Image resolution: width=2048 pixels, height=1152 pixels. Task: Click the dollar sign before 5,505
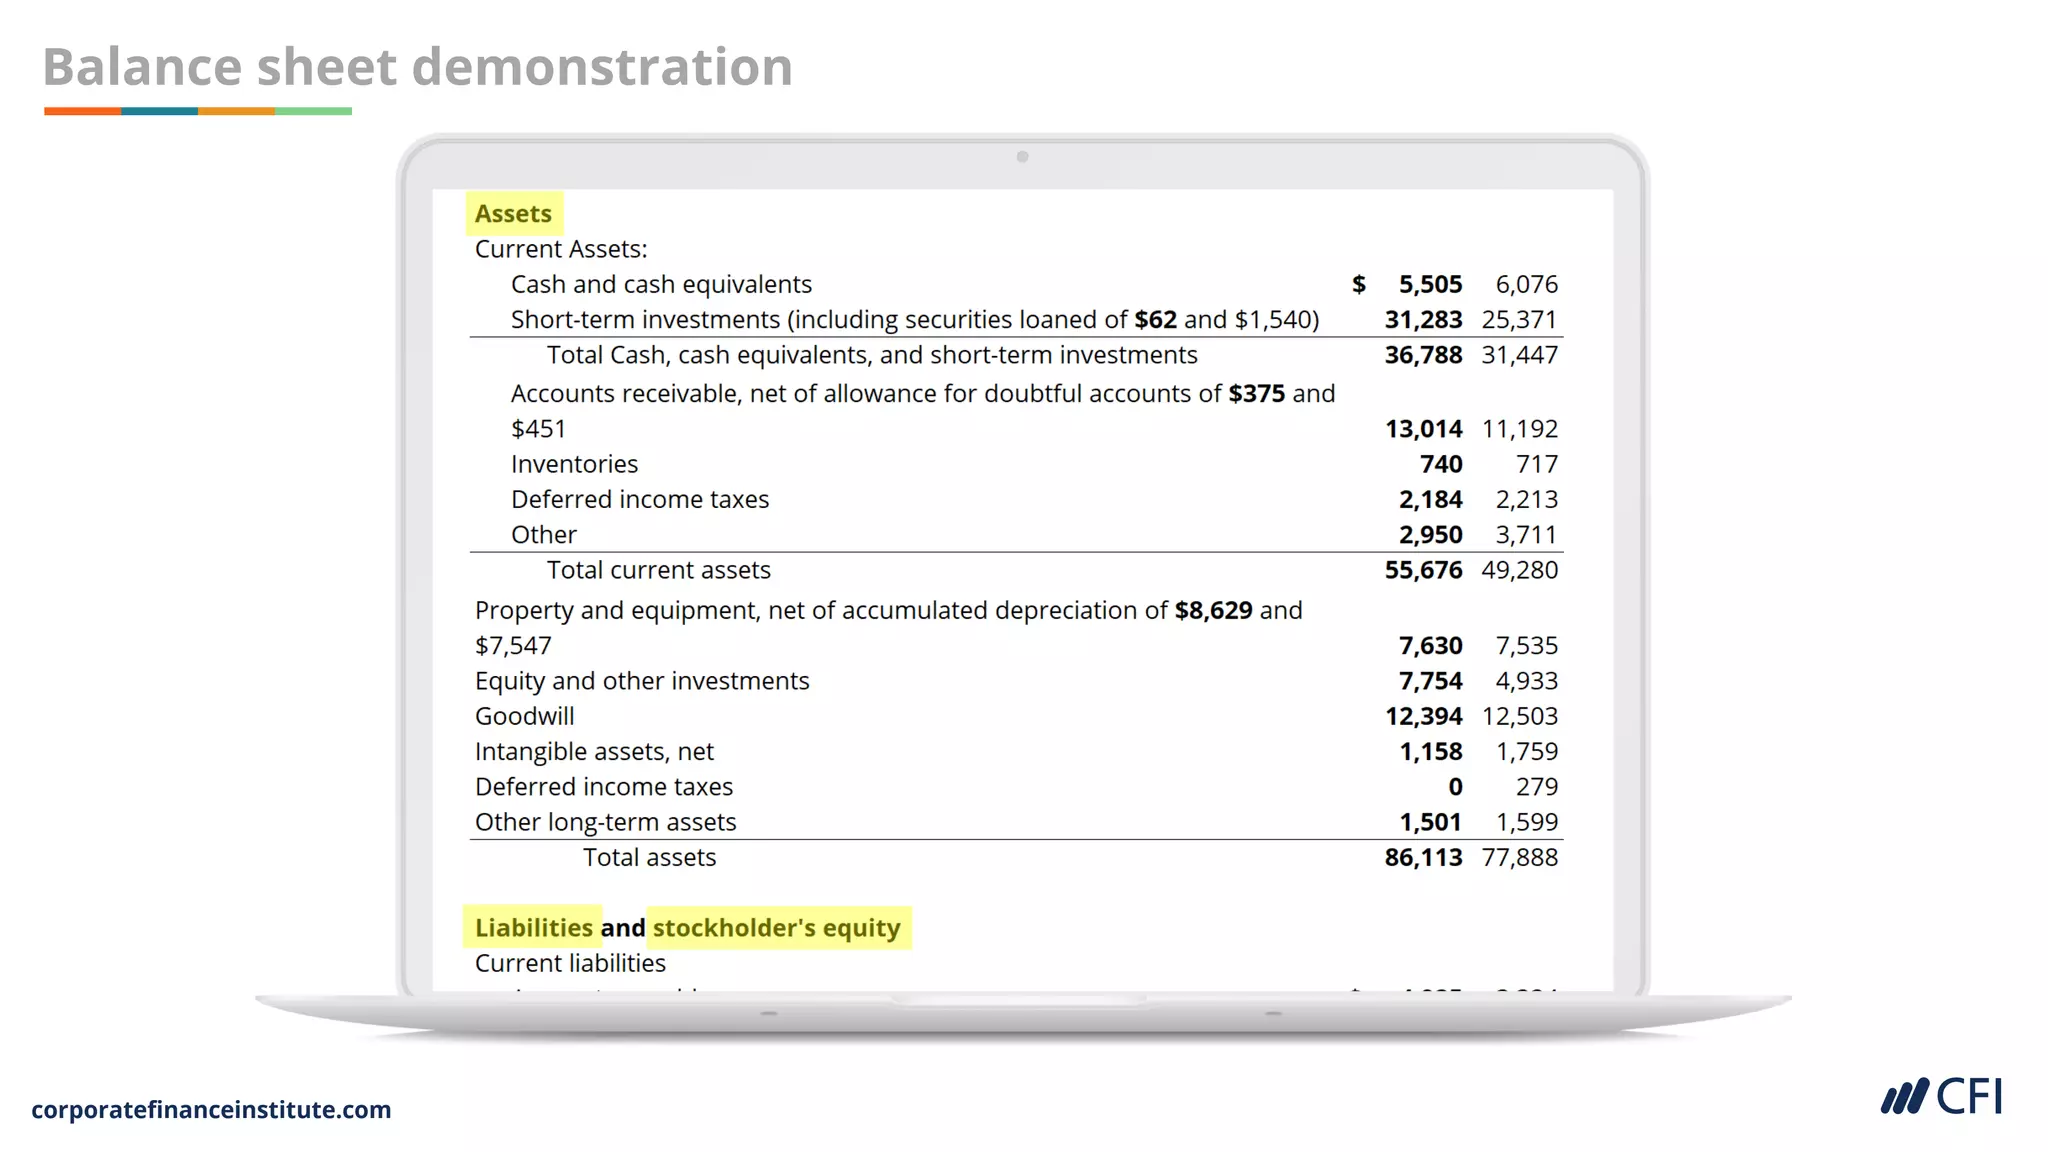[1358, 285]
